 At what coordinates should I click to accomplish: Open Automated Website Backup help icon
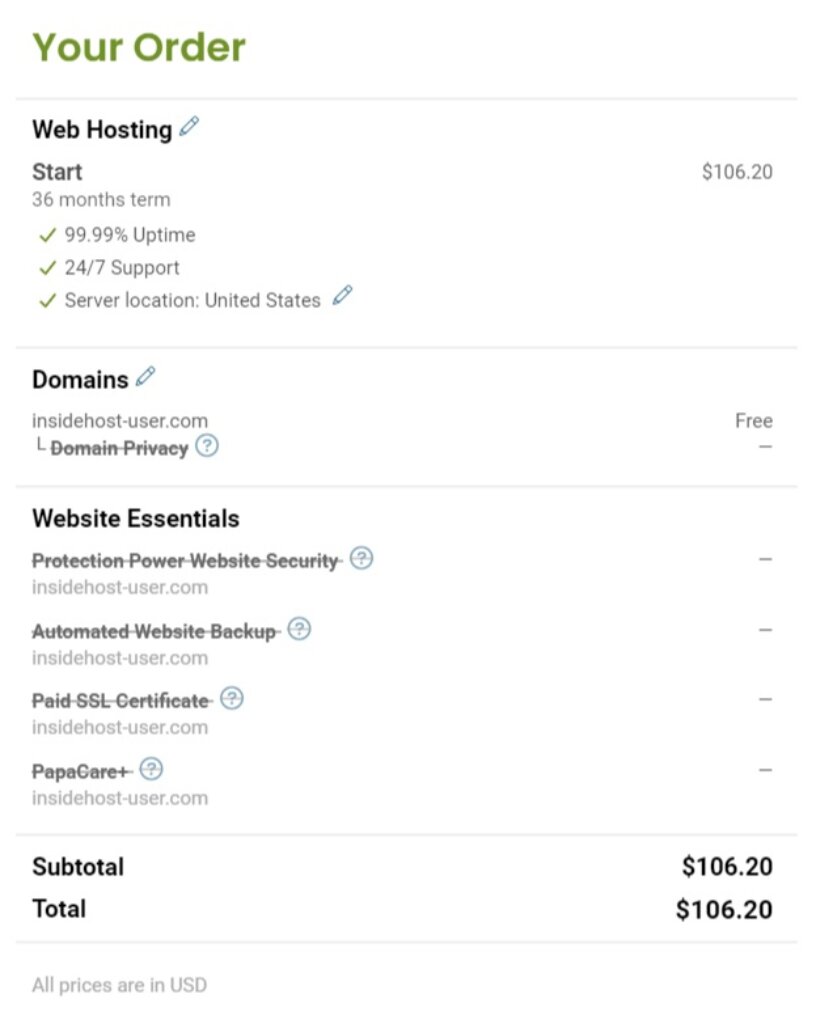tap(299, 629)
